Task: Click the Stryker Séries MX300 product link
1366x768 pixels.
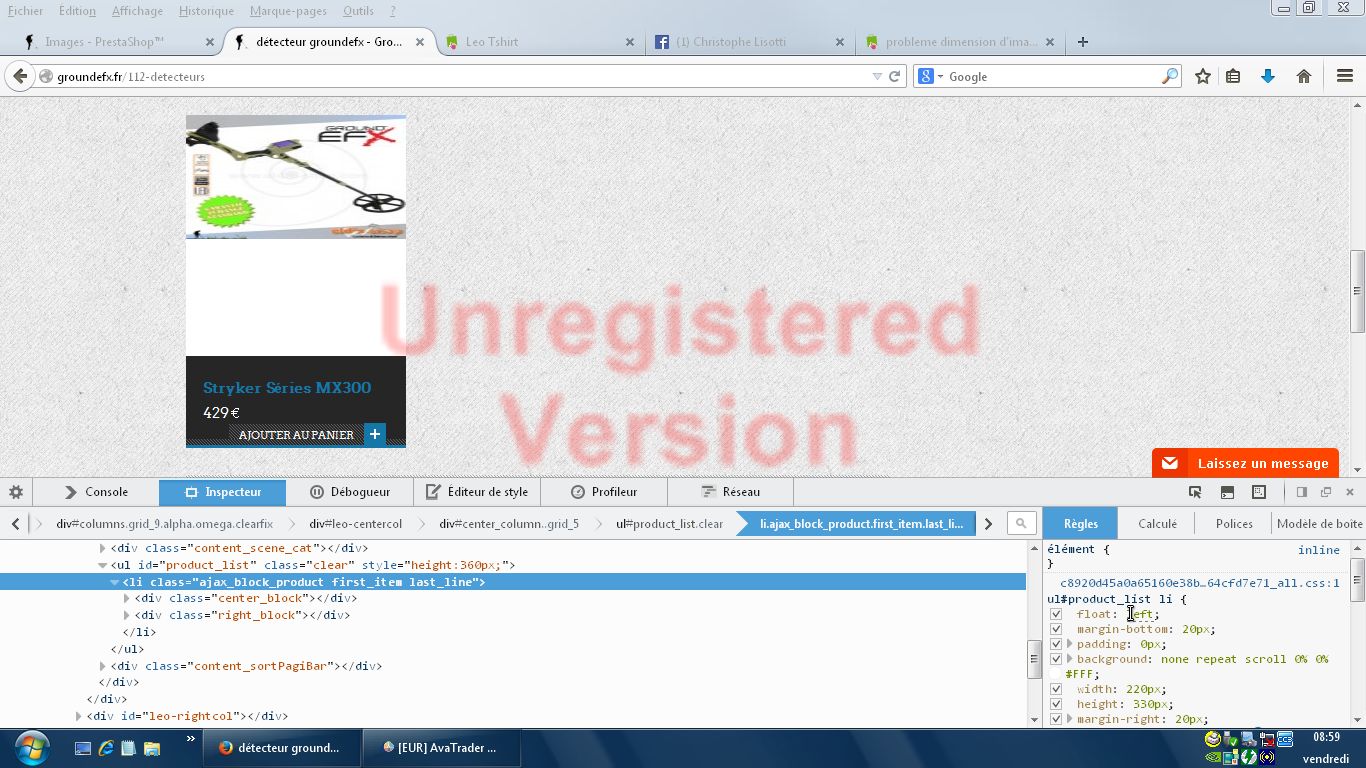Action: click(287, 388)
